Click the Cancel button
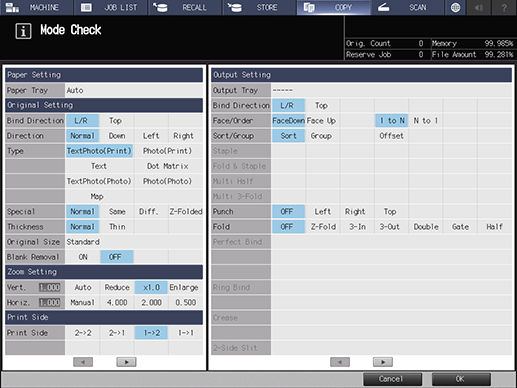Screen dimensions: 517x388 pos(392,379)
